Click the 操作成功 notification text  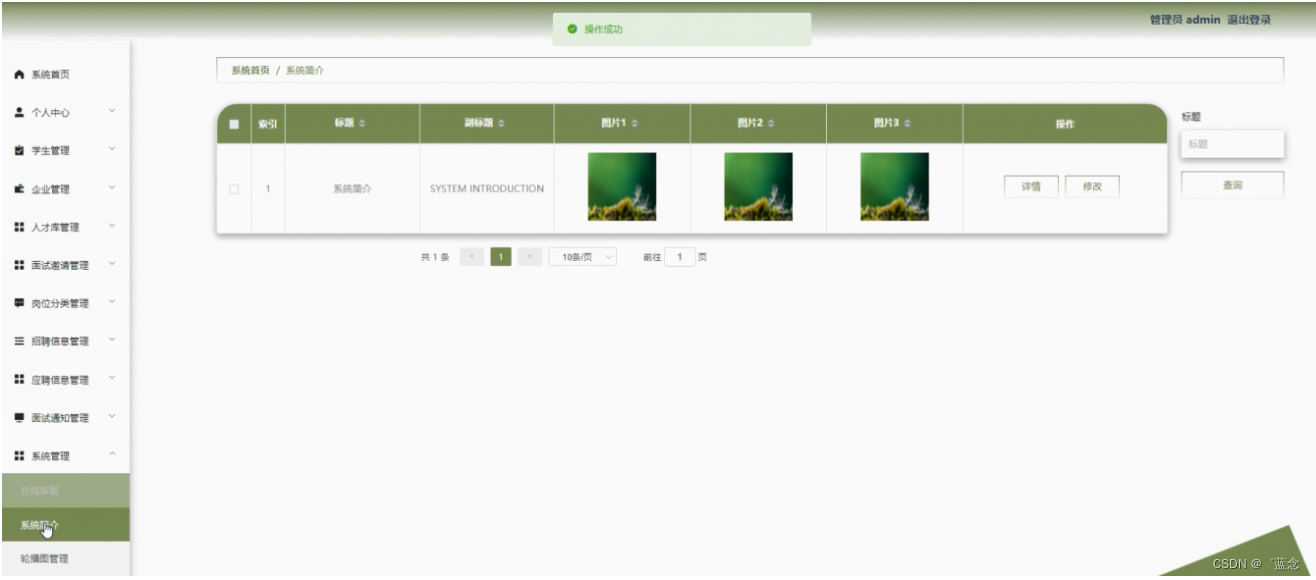coord(603,30)
